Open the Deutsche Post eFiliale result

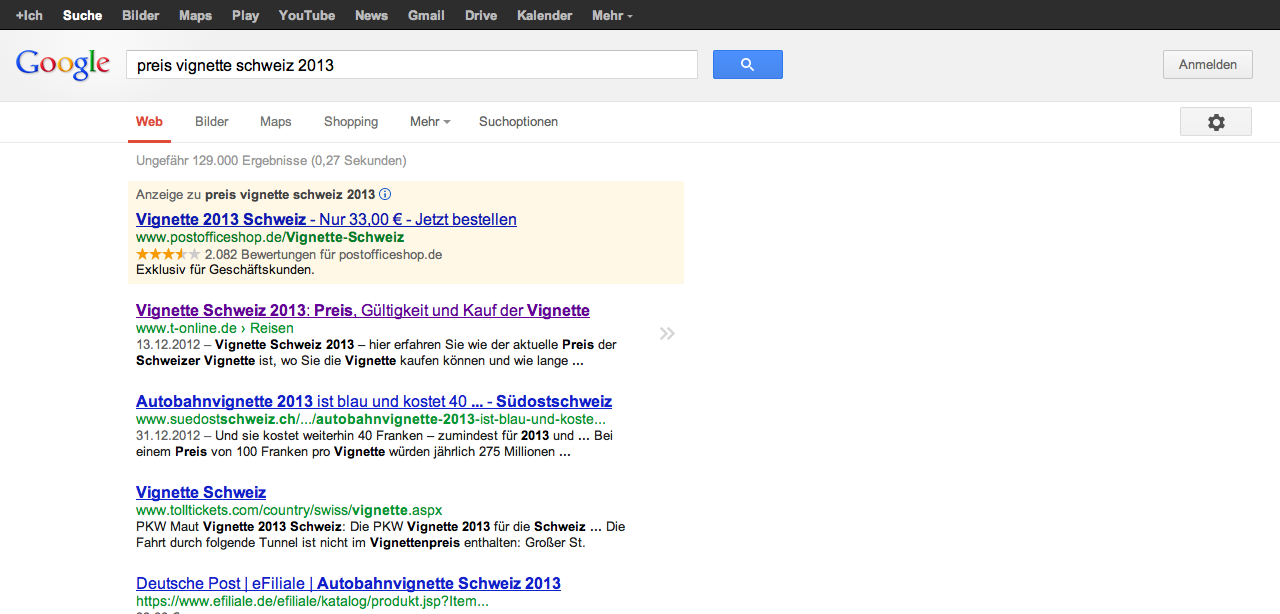(x=348, y=583)
